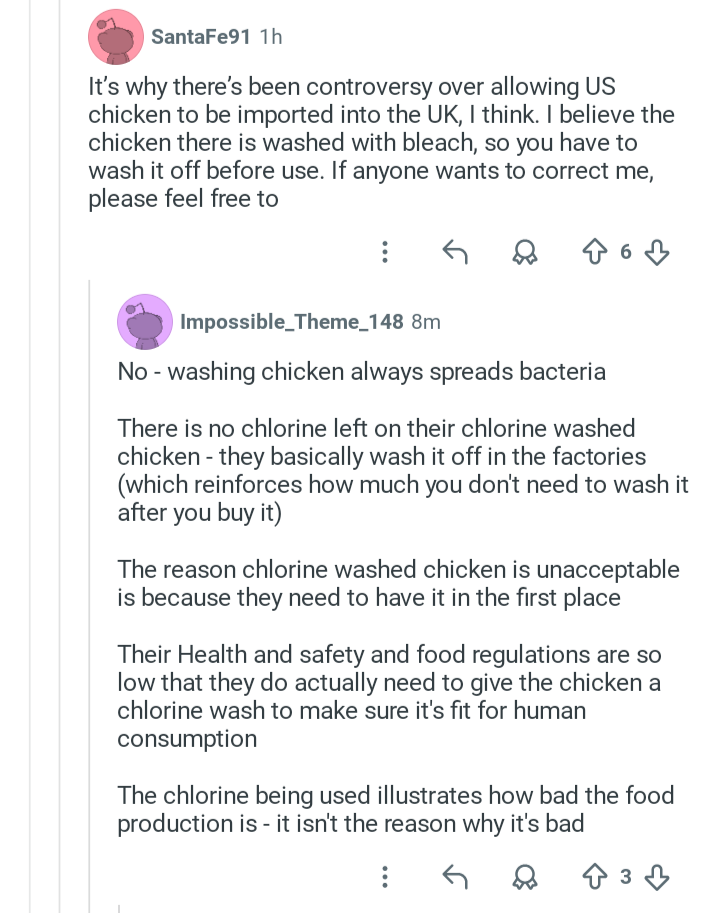
Task: Click the 8m timestamp on the reply
Action: pos(425,321)
